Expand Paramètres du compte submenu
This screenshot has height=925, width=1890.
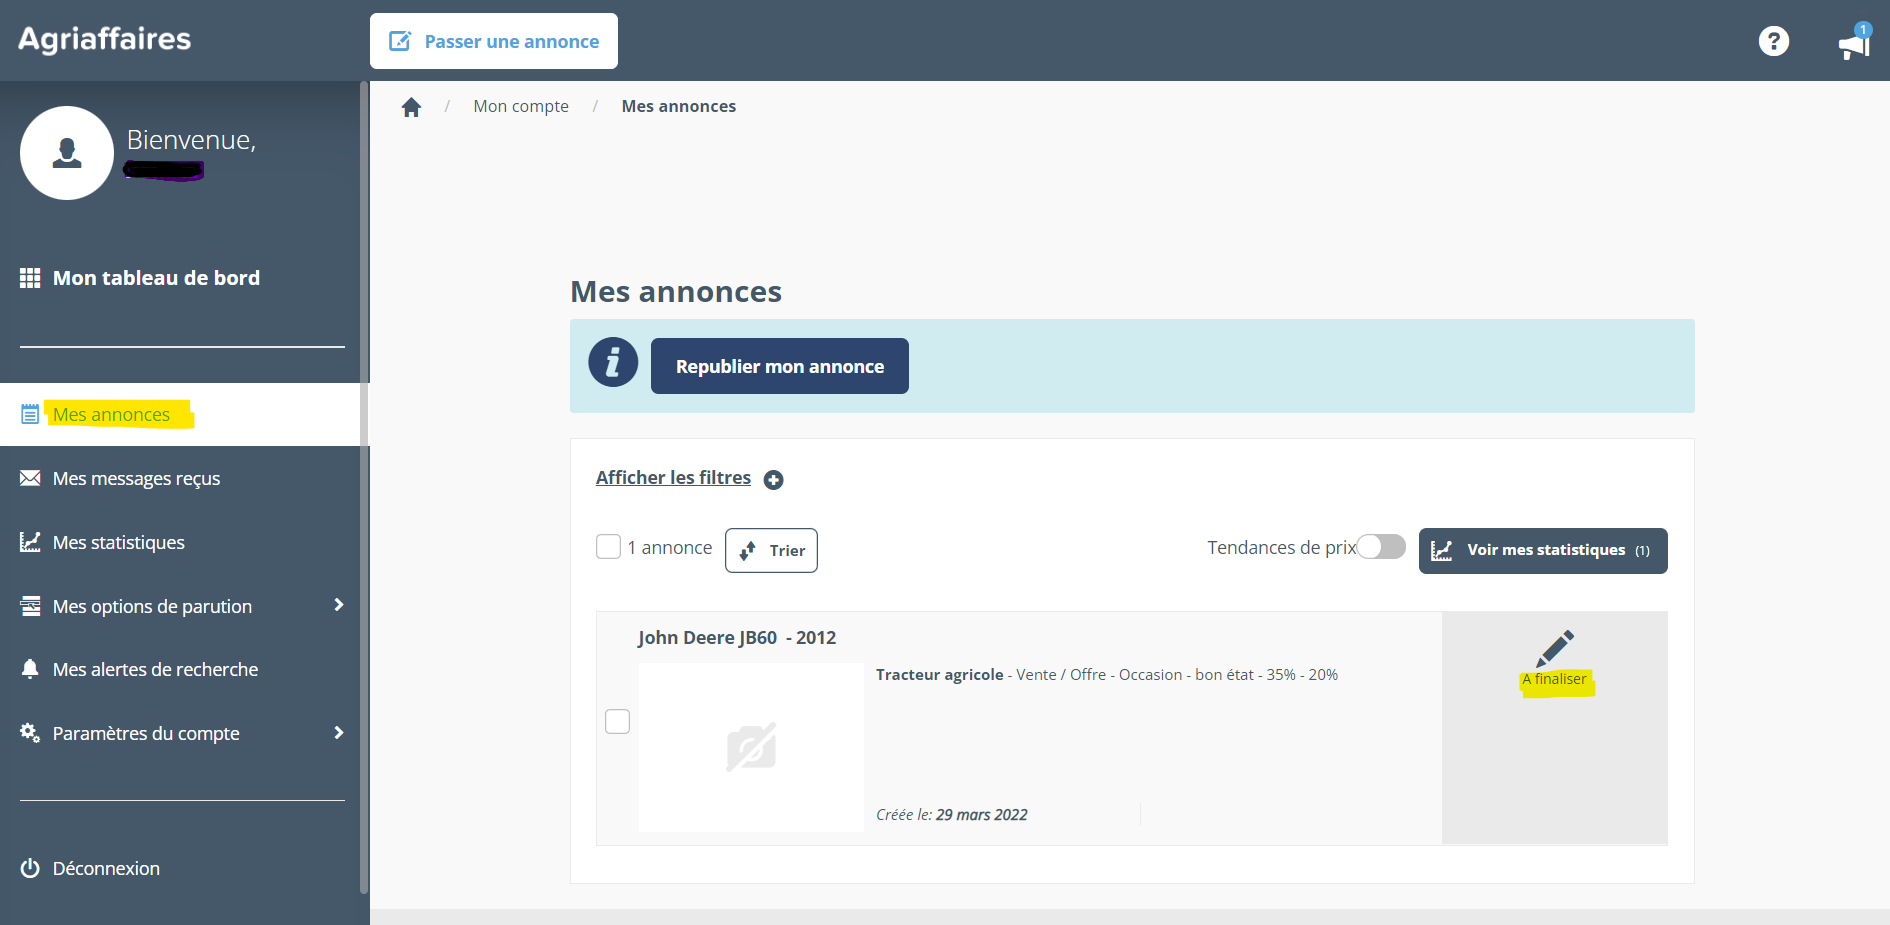pos(338,733)
